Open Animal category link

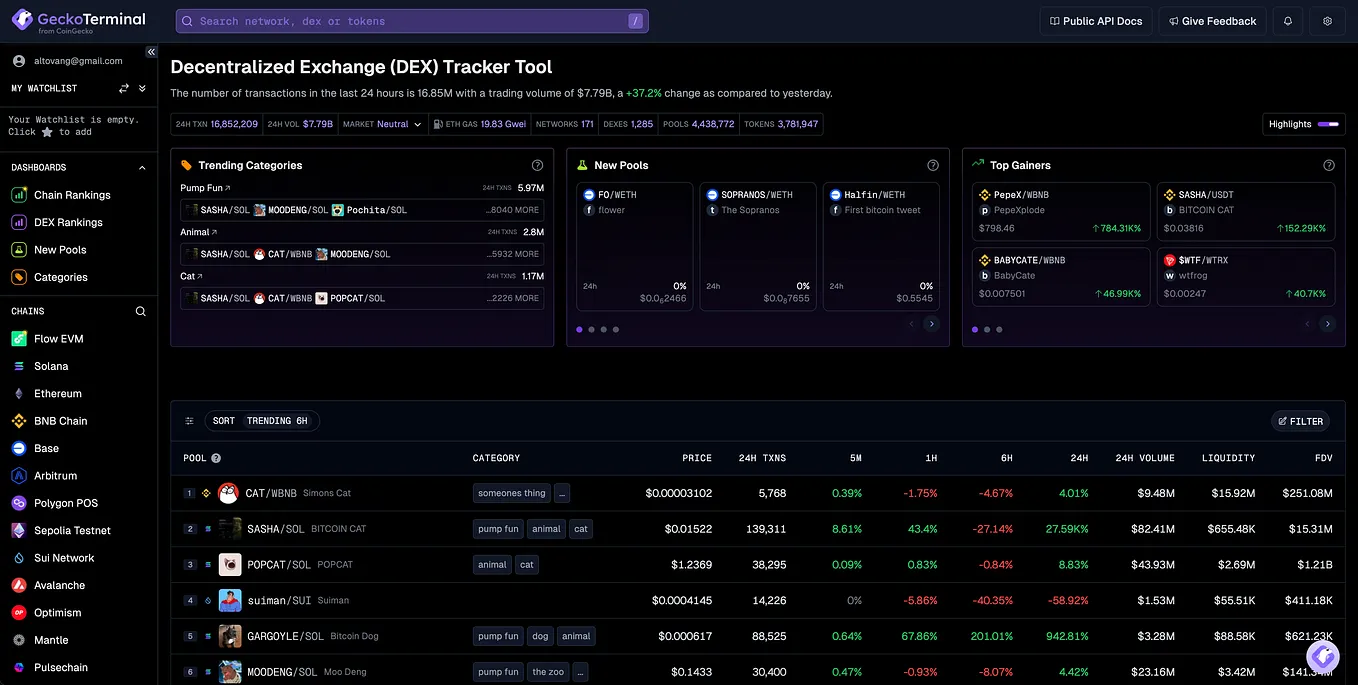point(198,232)
